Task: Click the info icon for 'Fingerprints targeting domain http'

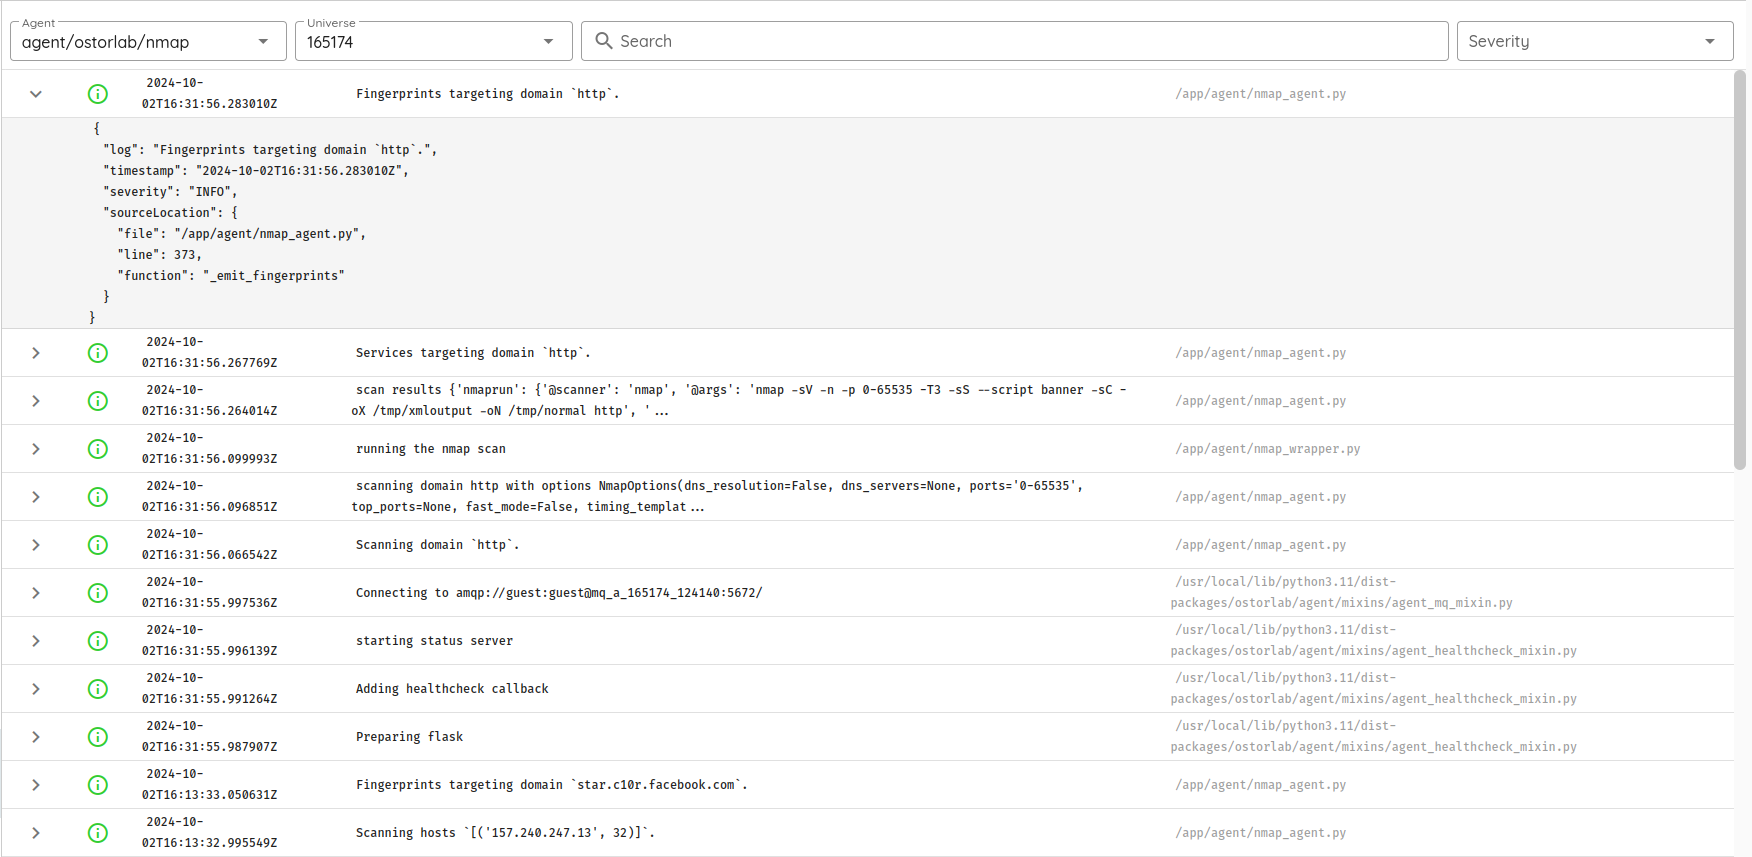Action: pyautogui.click(x=98, y=94)
